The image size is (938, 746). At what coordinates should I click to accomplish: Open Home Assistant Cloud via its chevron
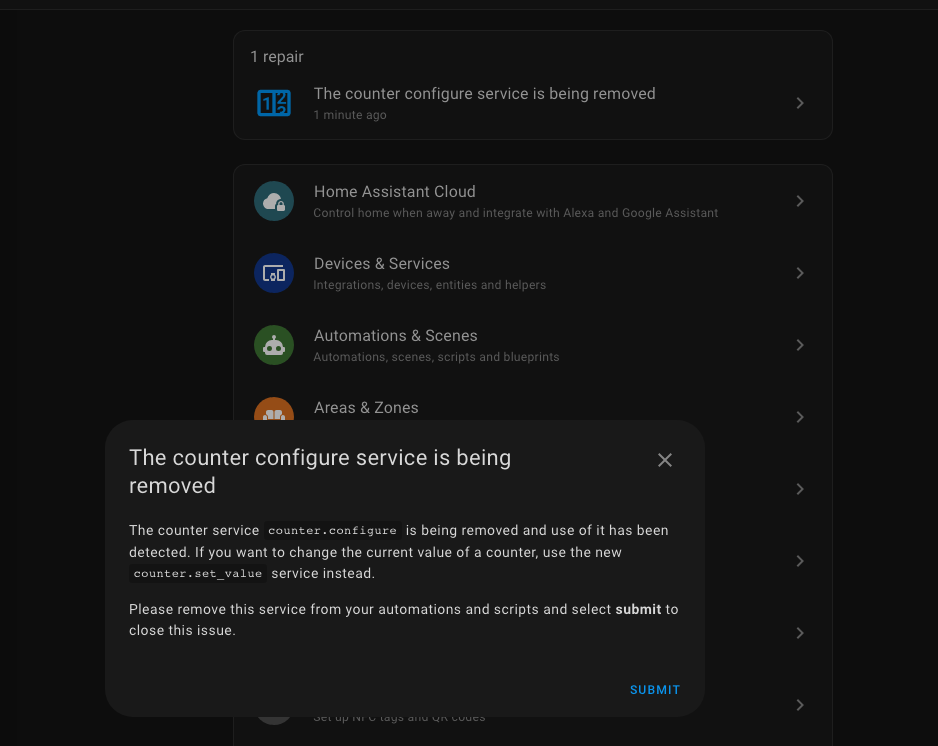click(x=799, y=201)
